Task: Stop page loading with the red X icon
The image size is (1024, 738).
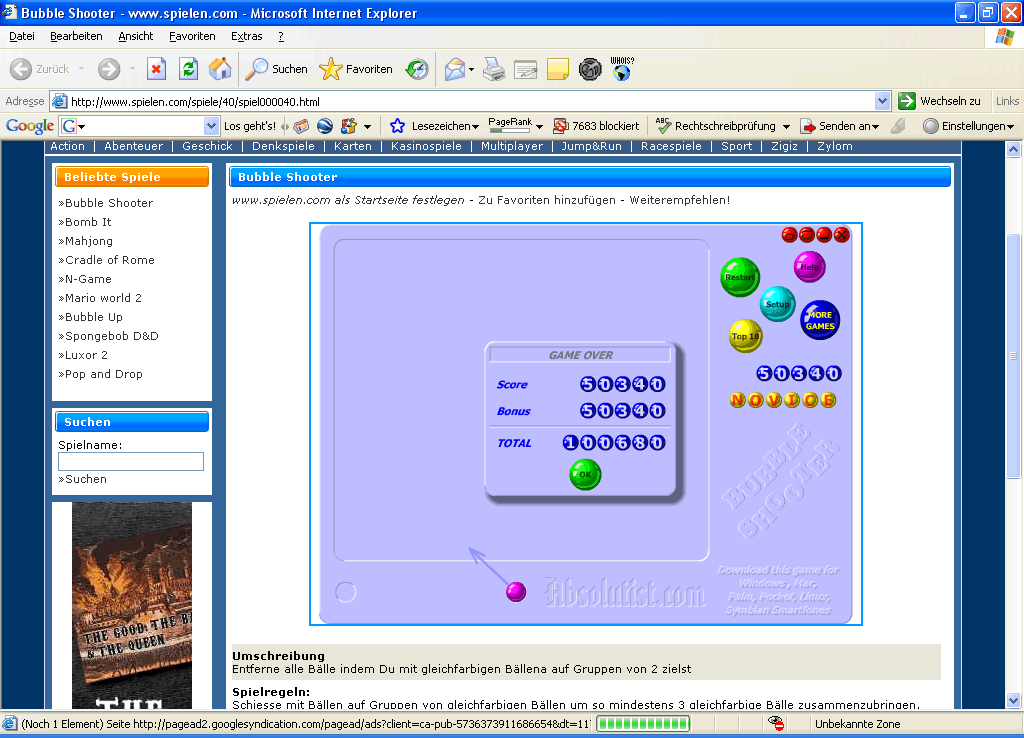Action: (156, 69)
